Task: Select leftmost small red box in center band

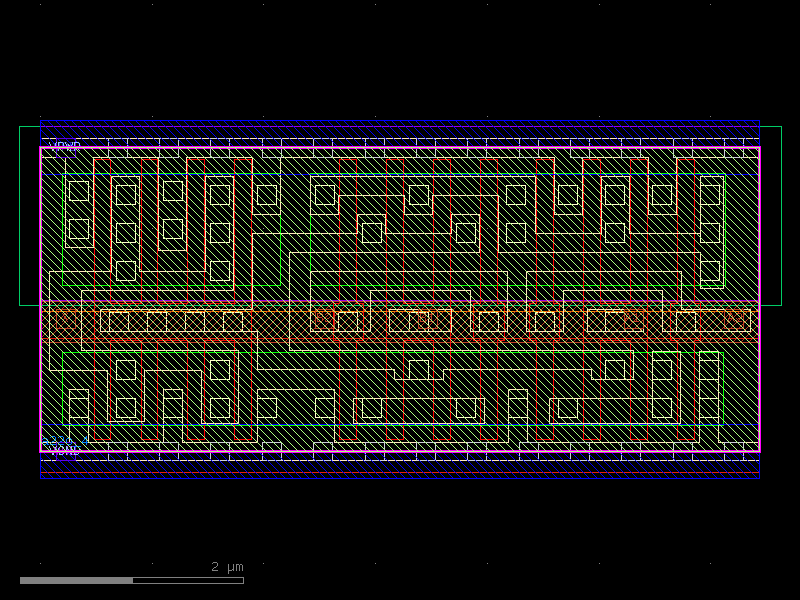Action: (x=63, y=320)
